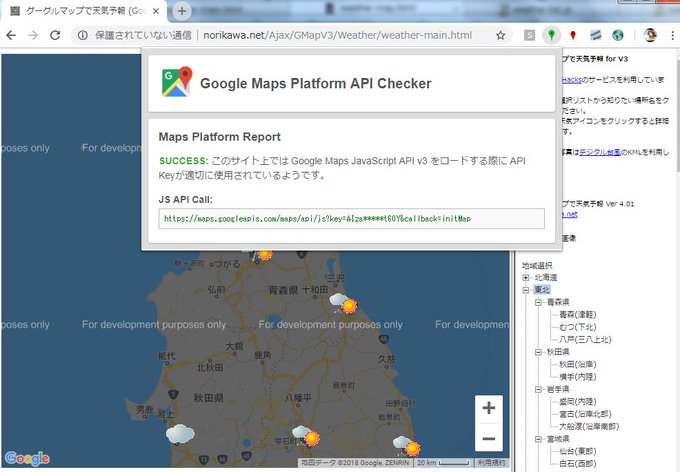The image size is (680, 472).
Task: Open the site info icon in the address bar
Action: (82, 35)
